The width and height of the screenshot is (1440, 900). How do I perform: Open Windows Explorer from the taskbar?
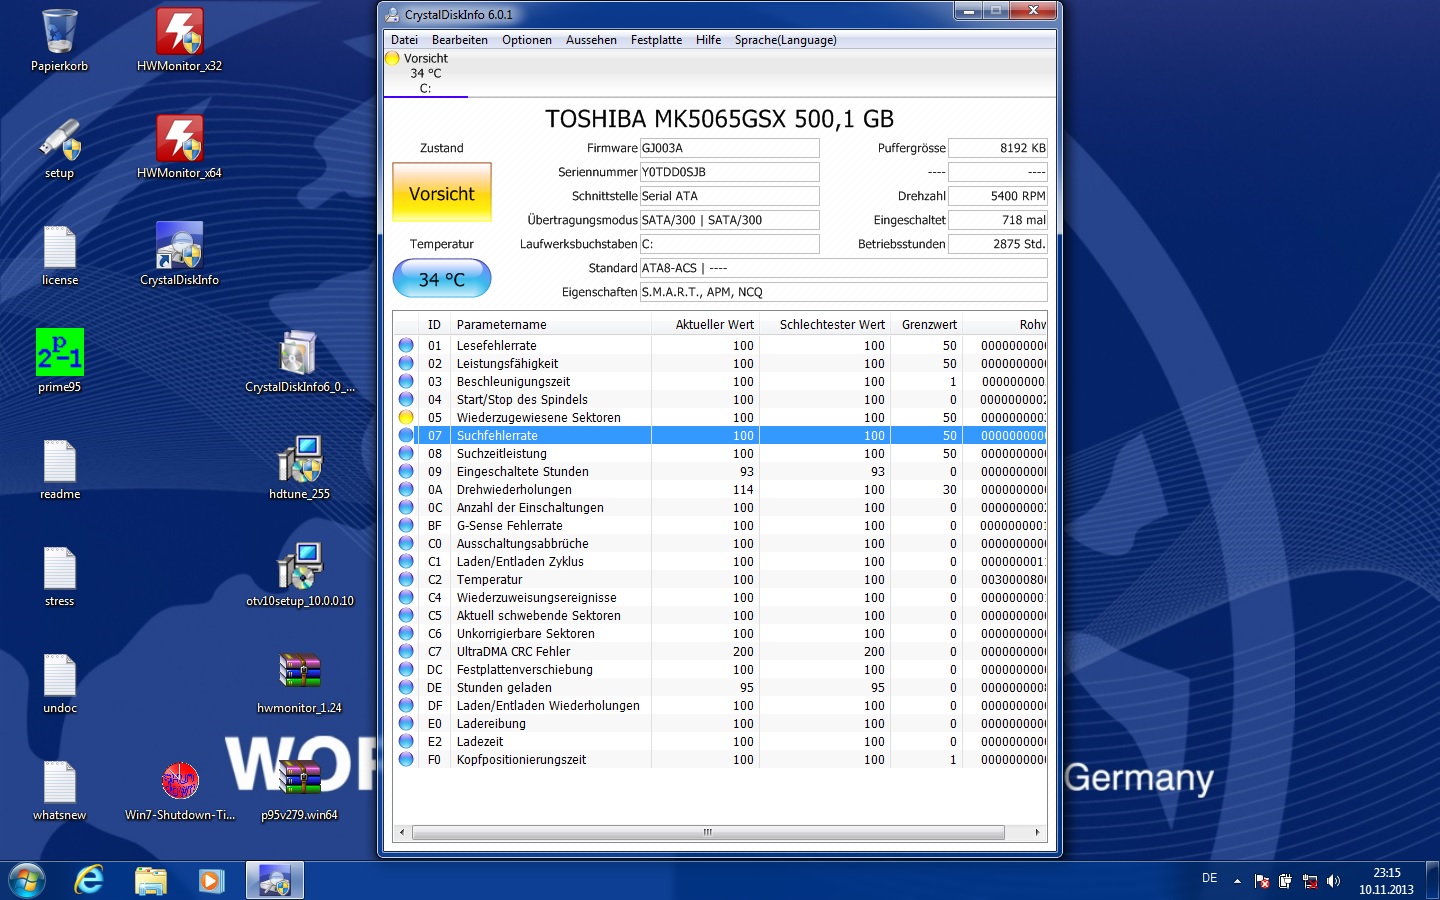[x=151, y=881]
